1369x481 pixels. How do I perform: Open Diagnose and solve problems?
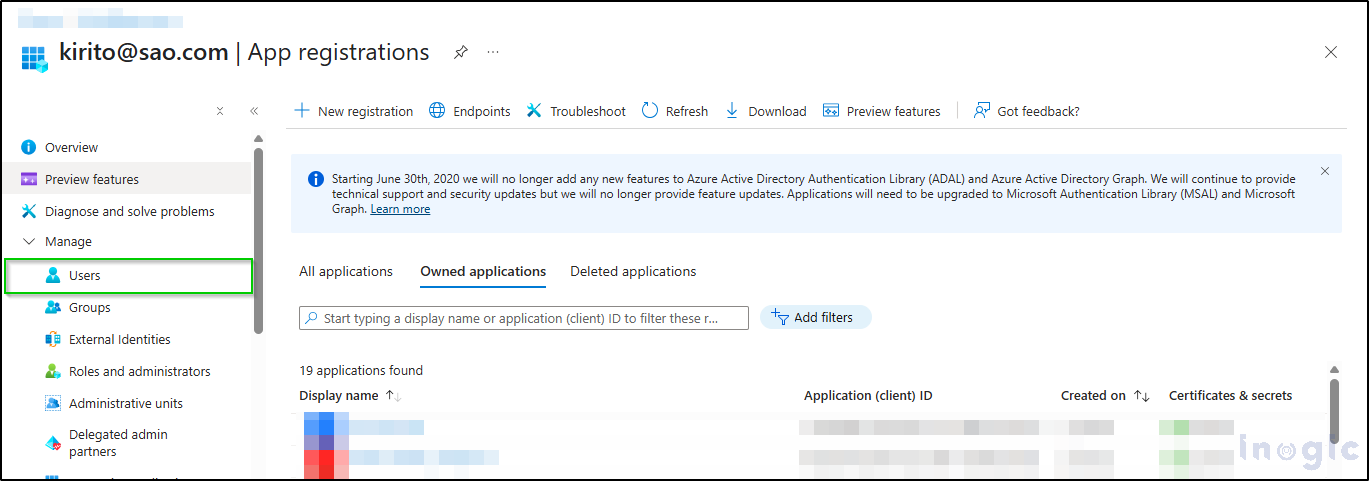point(130,212)
